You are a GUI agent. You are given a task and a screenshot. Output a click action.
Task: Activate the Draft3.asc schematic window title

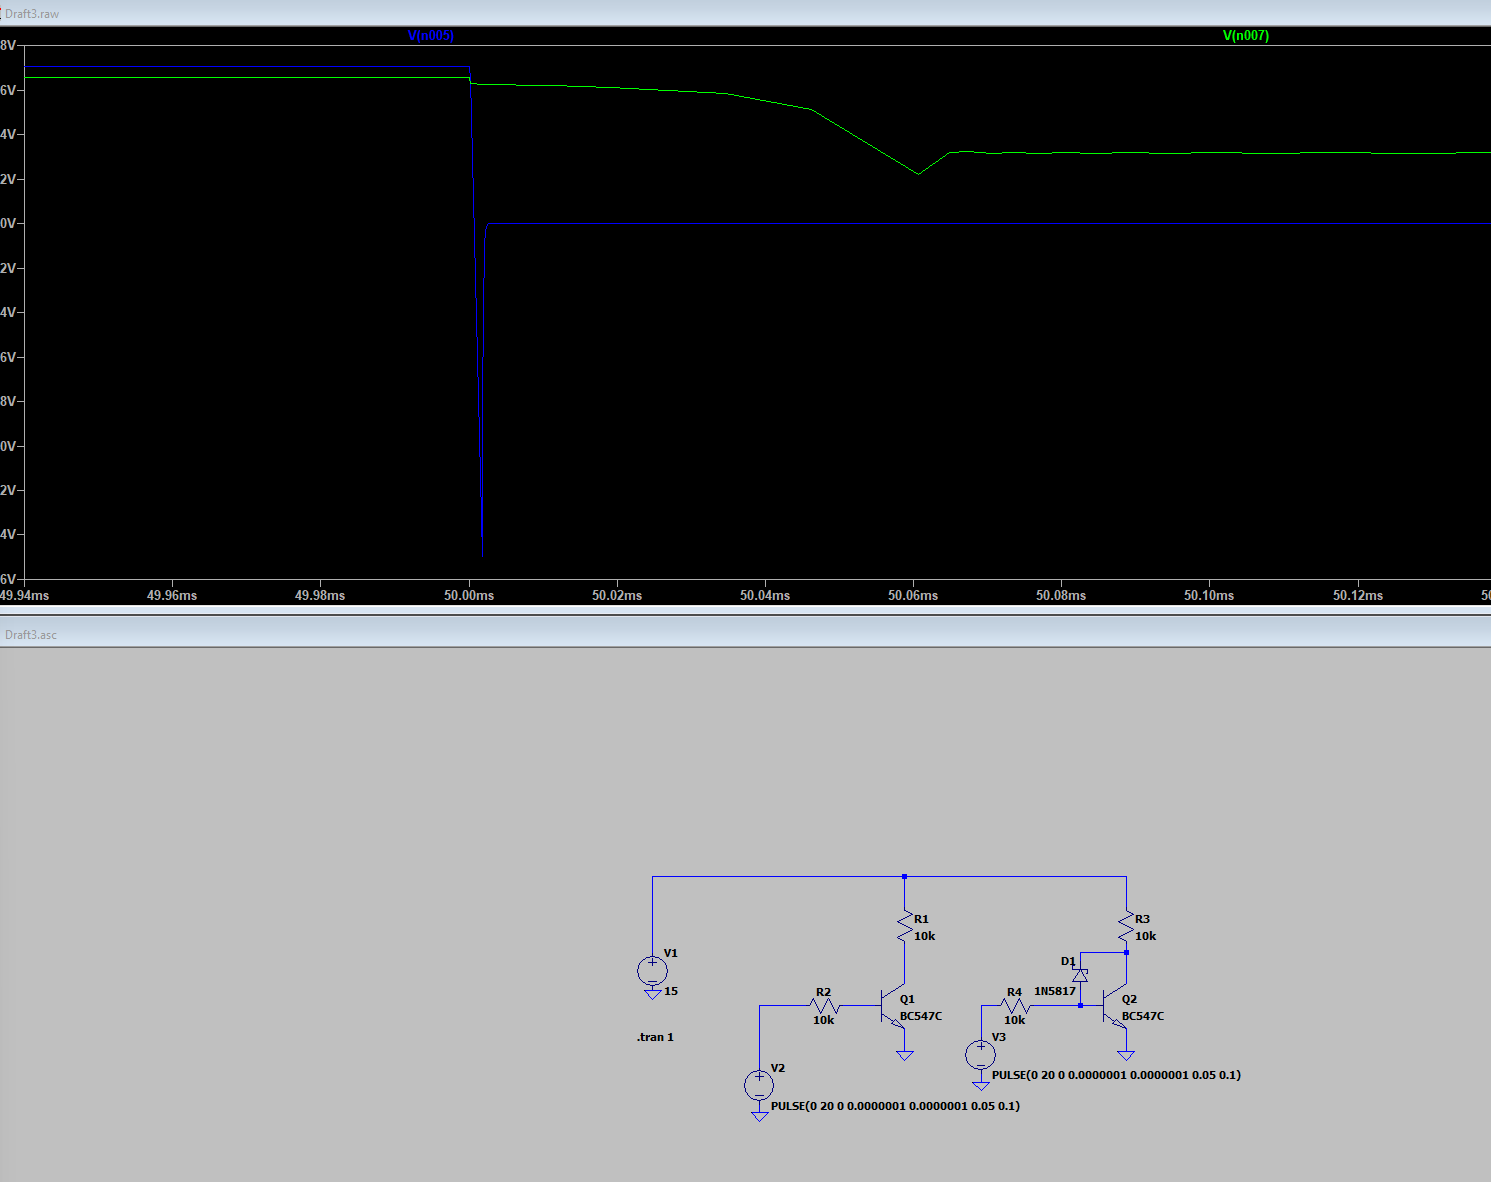(31, 635)
